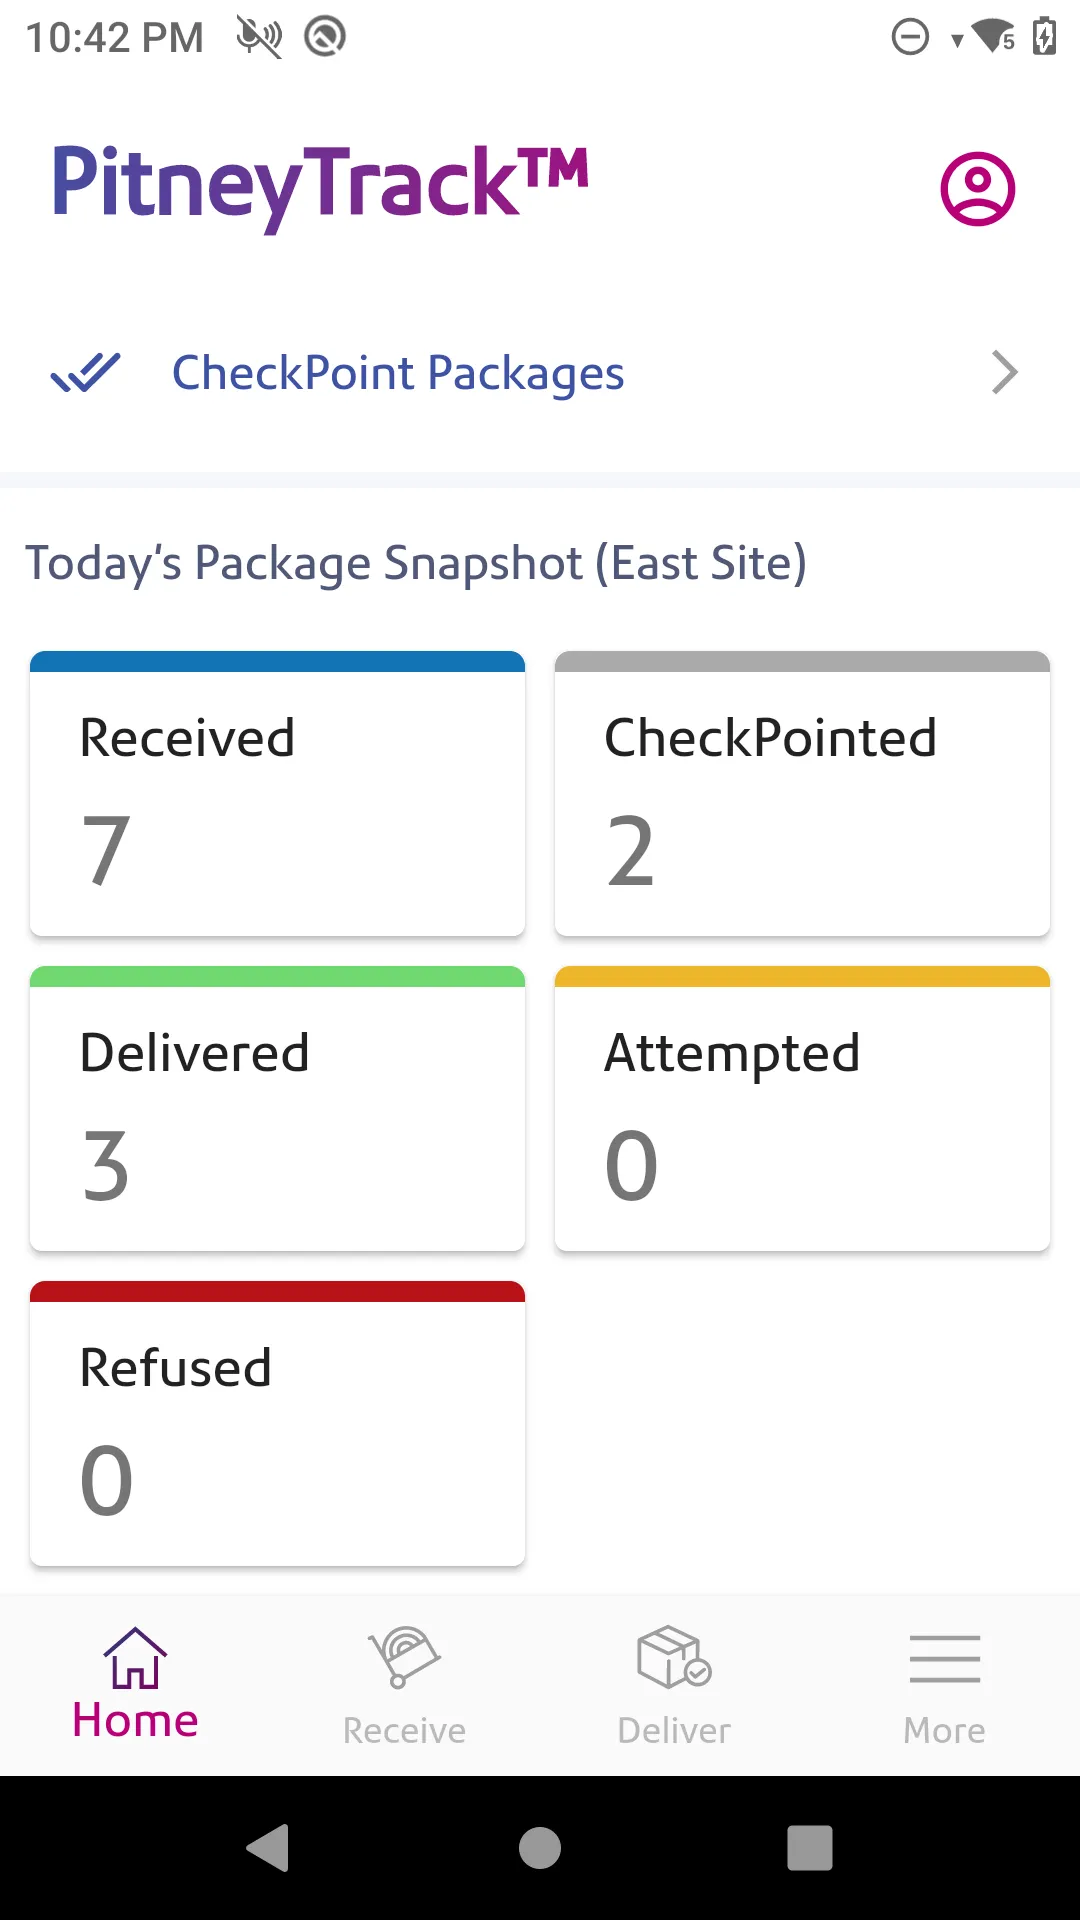
Task: Open the Attempted packages card
Action: coord(802,1110)
